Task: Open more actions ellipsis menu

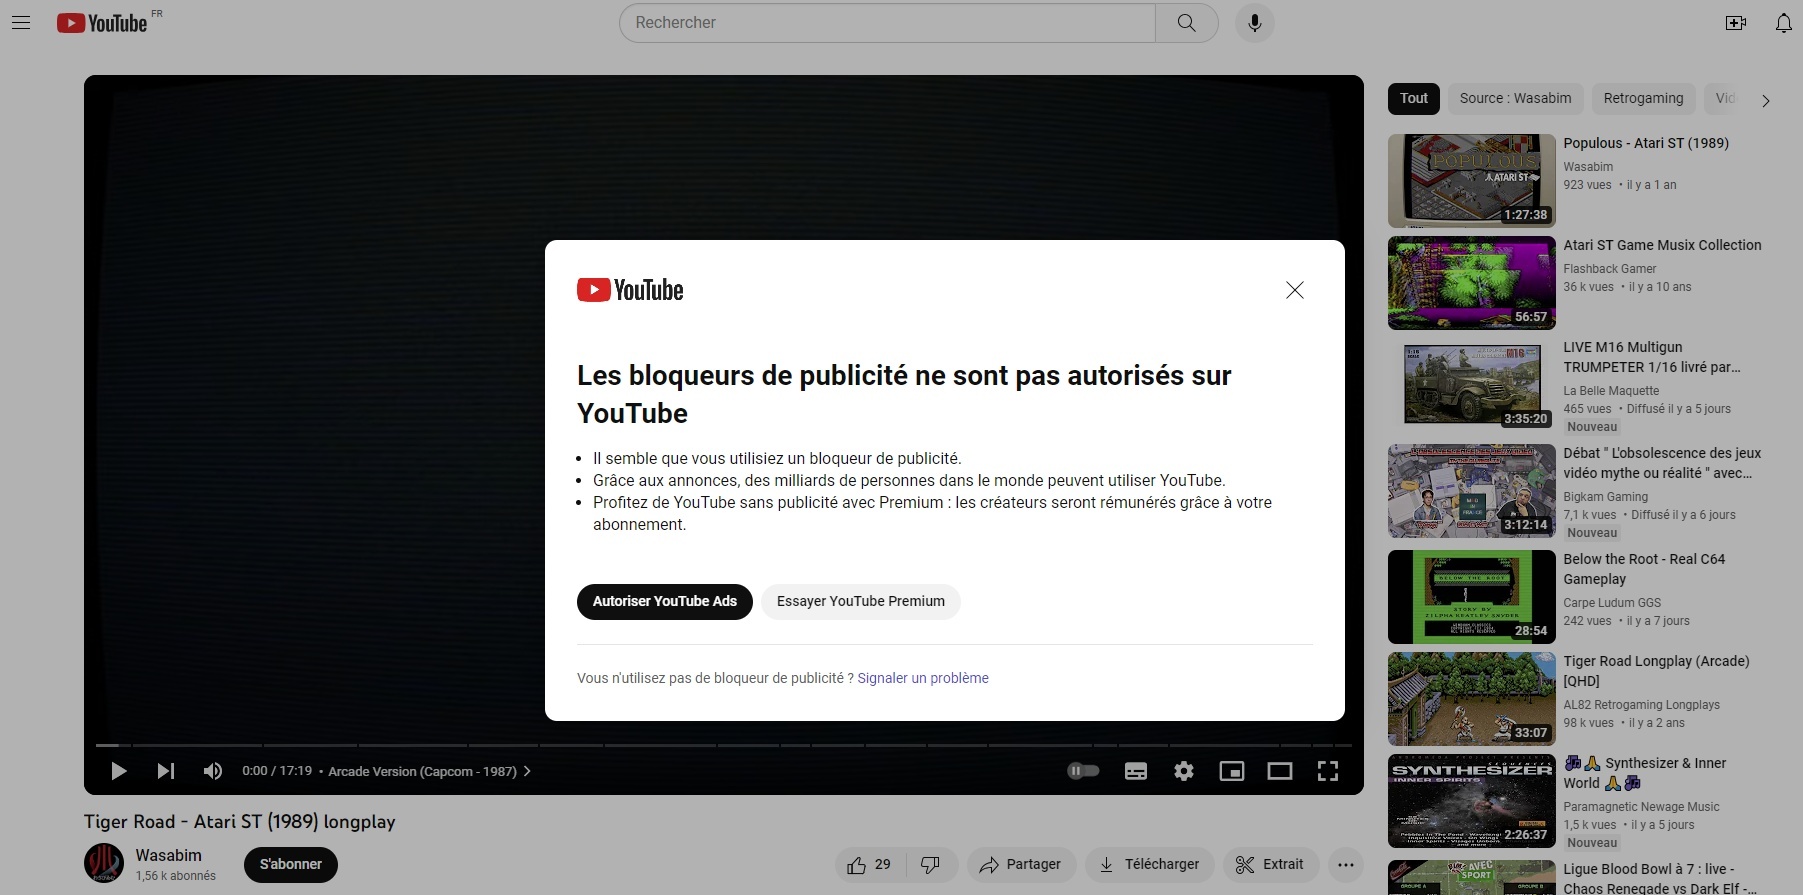Action: 1346,865
